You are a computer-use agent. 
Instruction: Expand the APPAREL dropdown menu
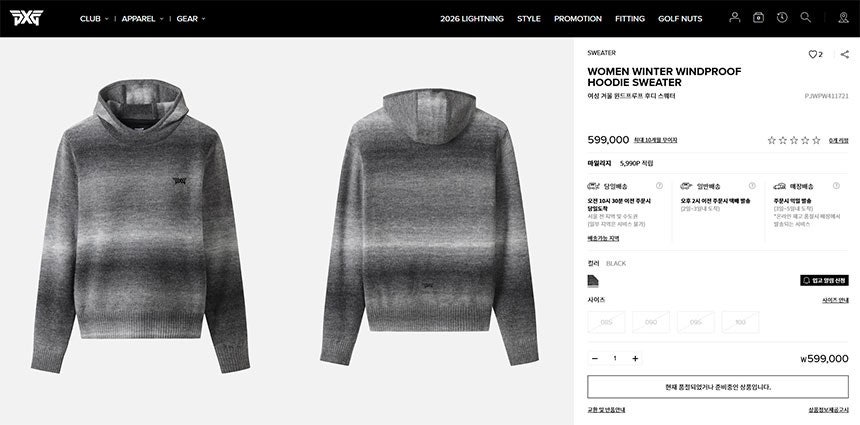[143, 19]
